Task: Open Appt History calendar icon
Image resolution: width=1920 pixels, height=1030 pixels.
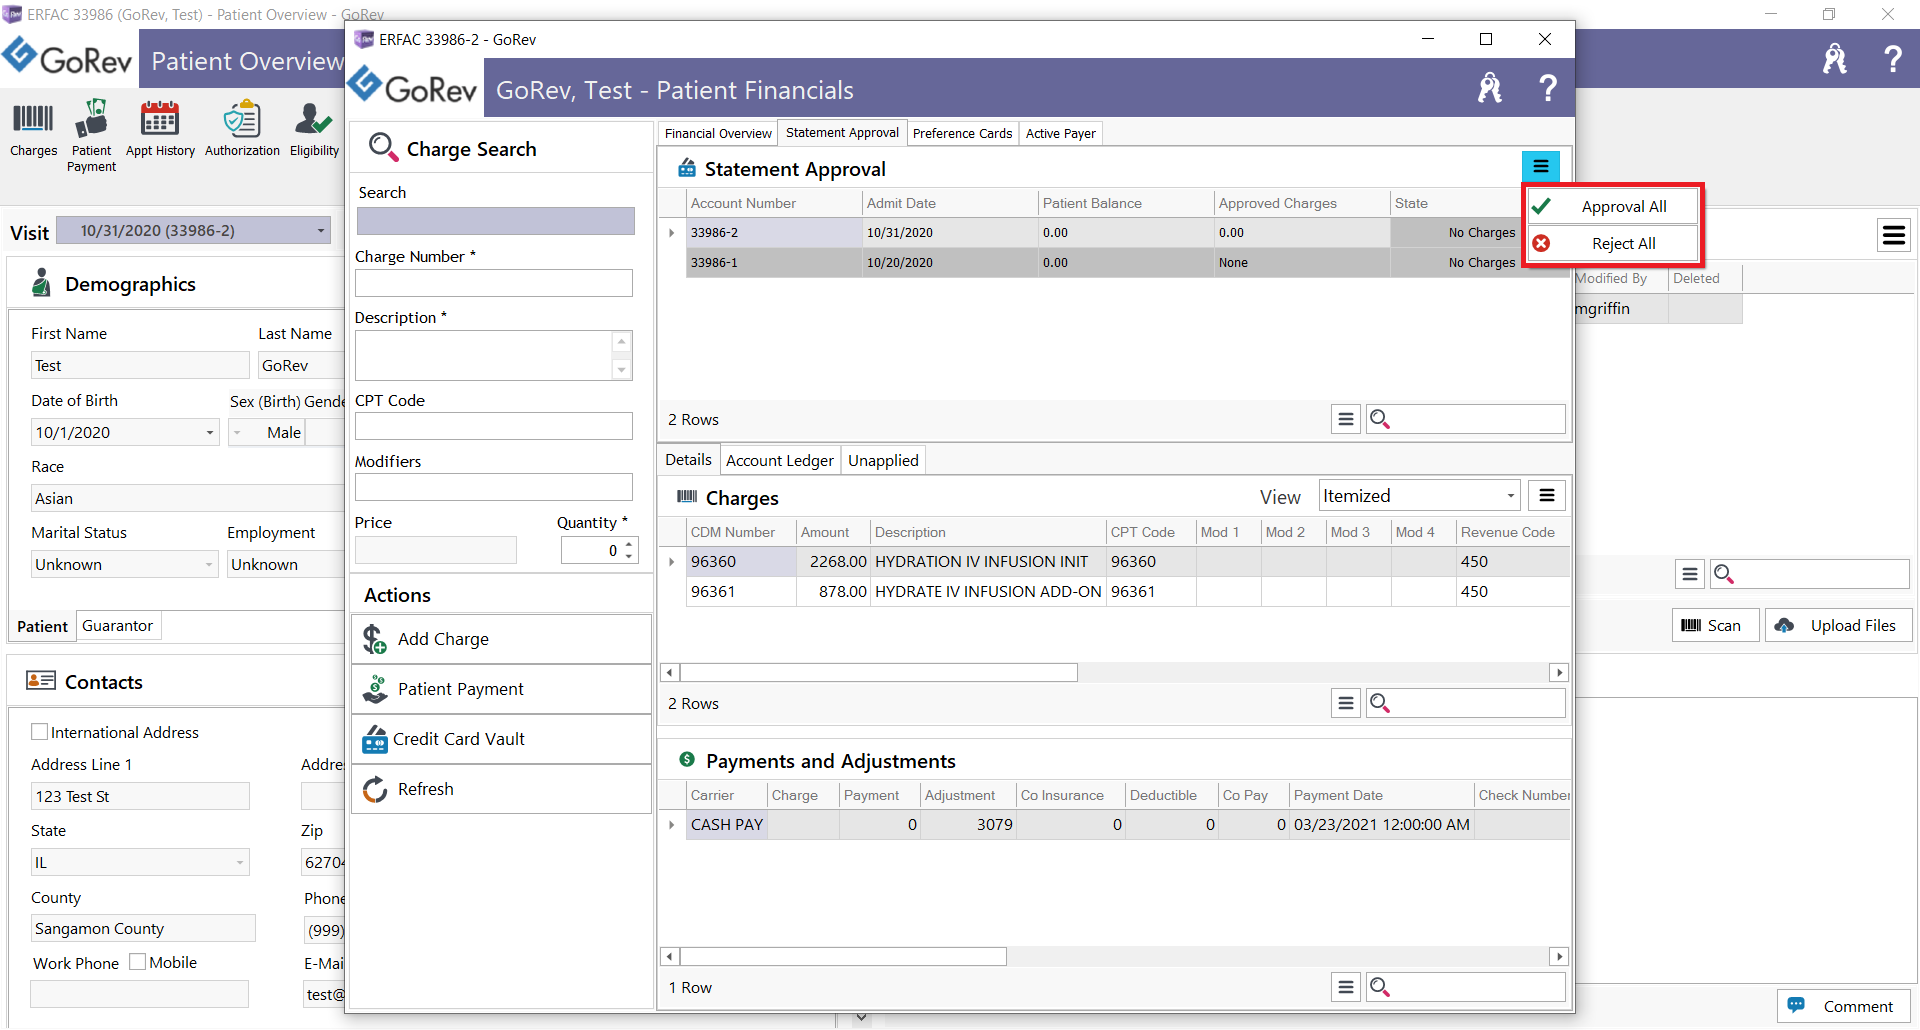Action: 160,131
